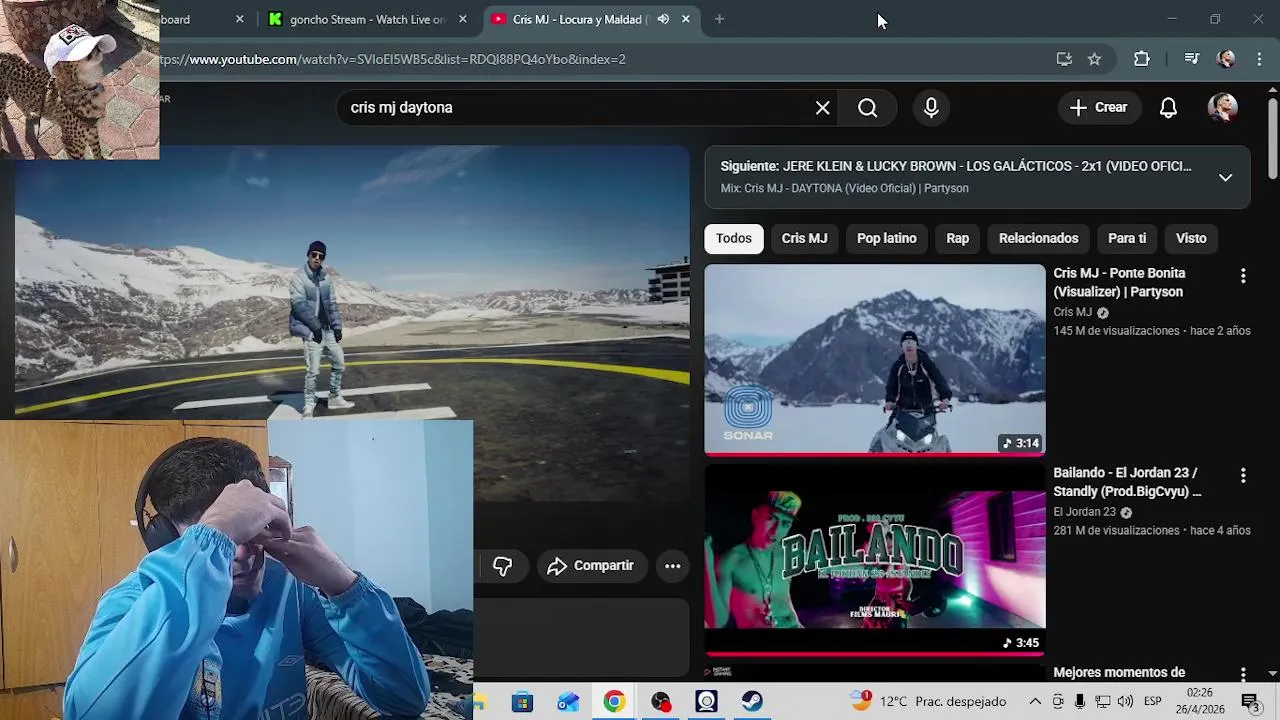Click the dislike thumbs-down button

coord(502,566)
